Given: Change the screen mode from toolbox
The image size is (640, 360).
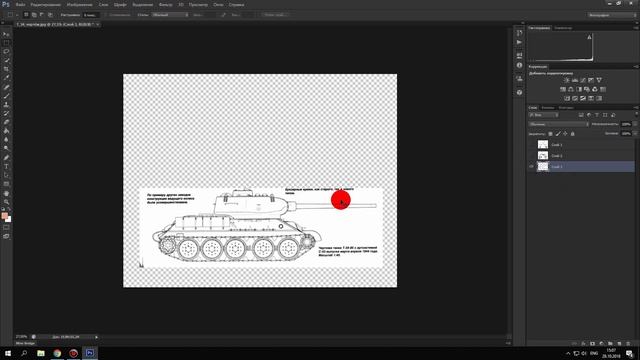Looking at the screenshot, I should click(x=6, y=236).
